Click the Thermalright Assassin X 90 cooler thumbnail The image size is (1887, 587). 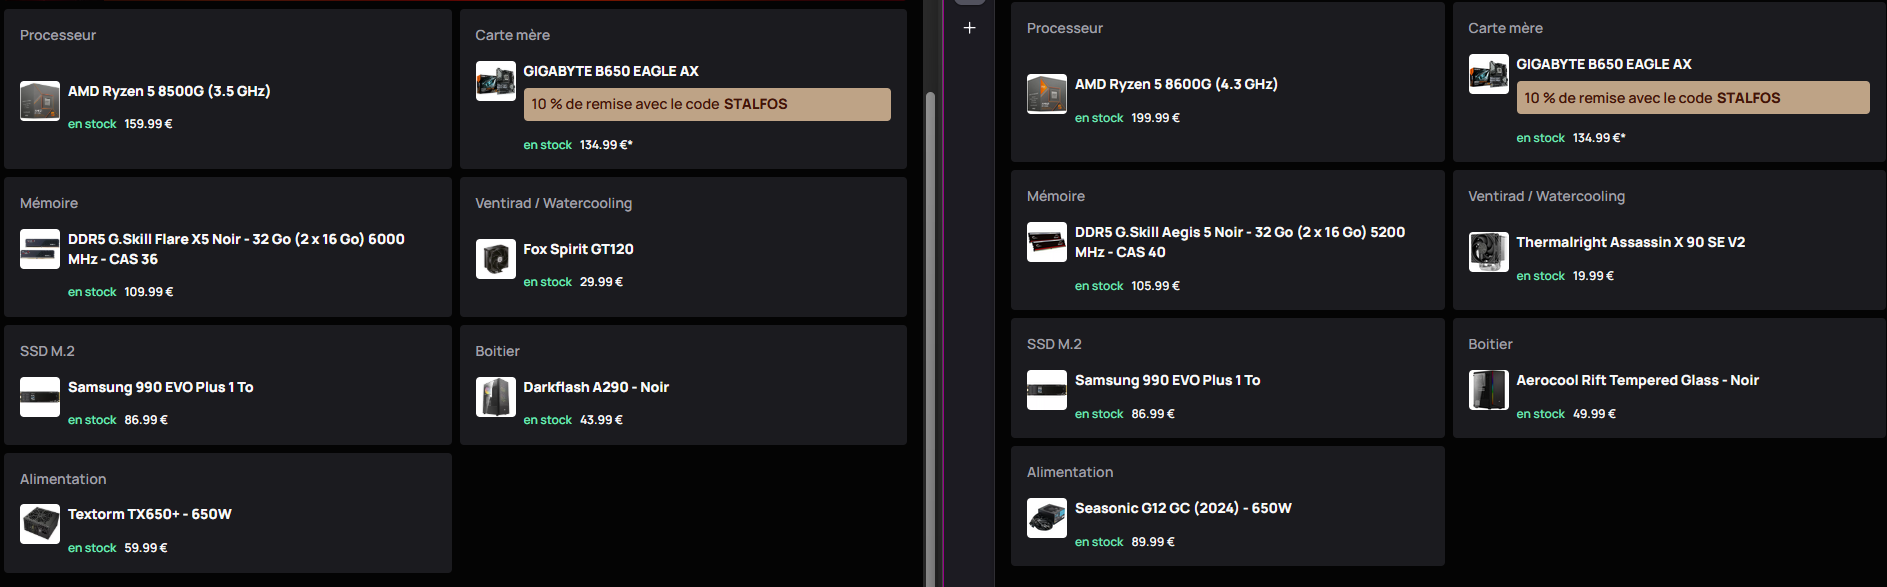1489,252
